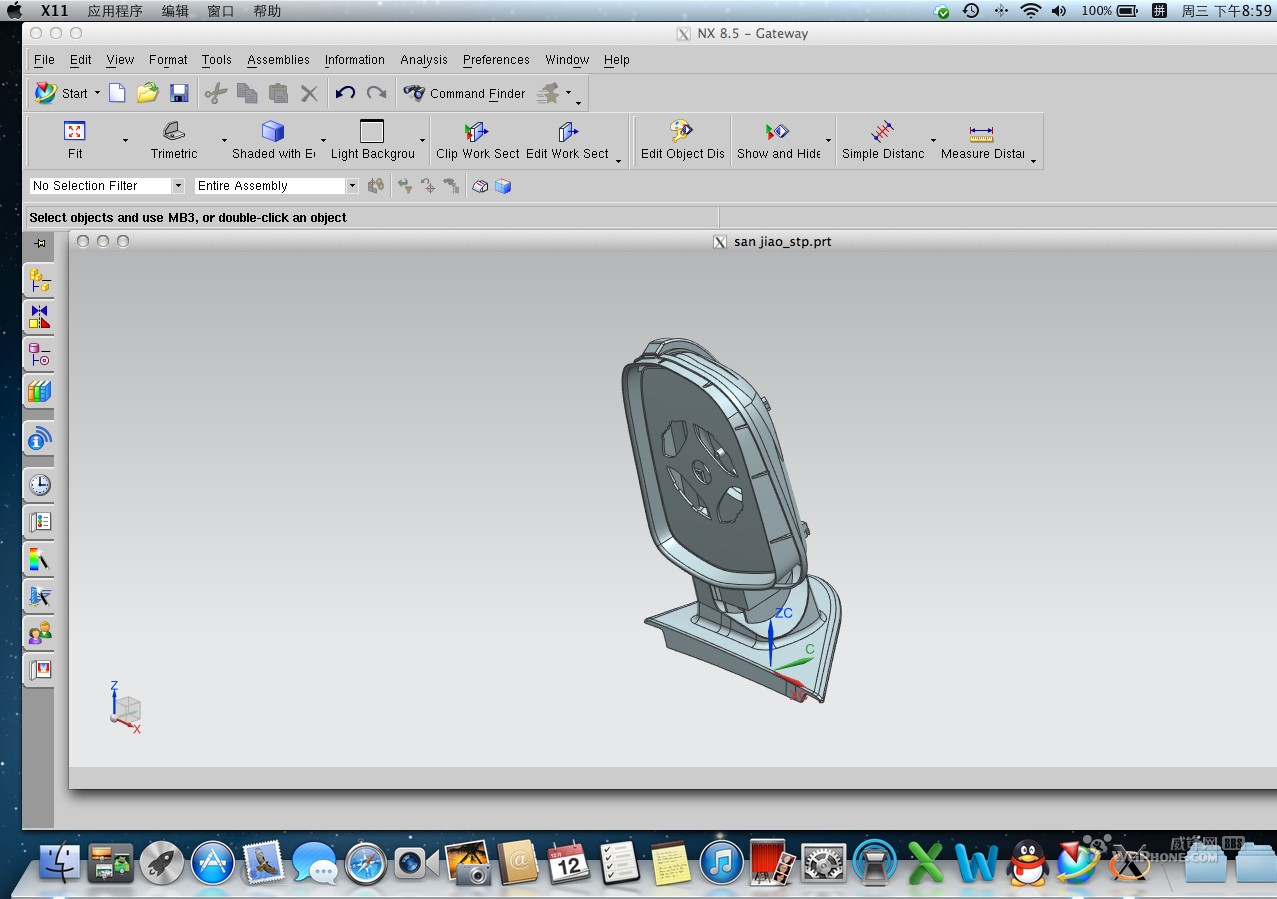The image size is (1277, 899).
Task: Open the HD3D Tools info tab
Action: [39, 438]
